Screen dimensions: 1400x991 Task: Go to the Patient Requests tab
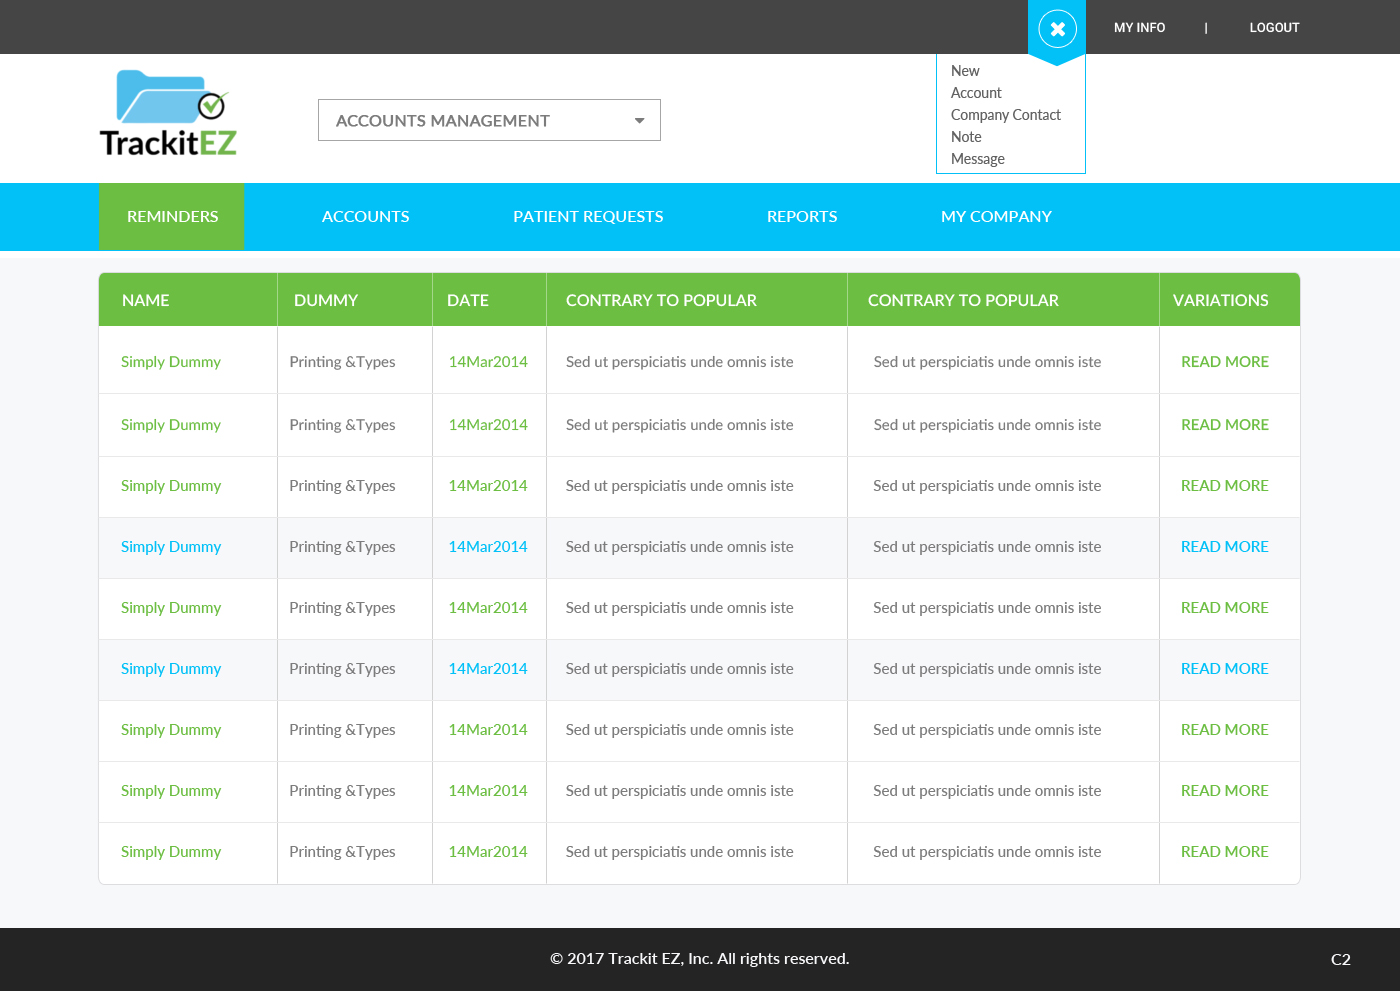(x=588, y=217)
